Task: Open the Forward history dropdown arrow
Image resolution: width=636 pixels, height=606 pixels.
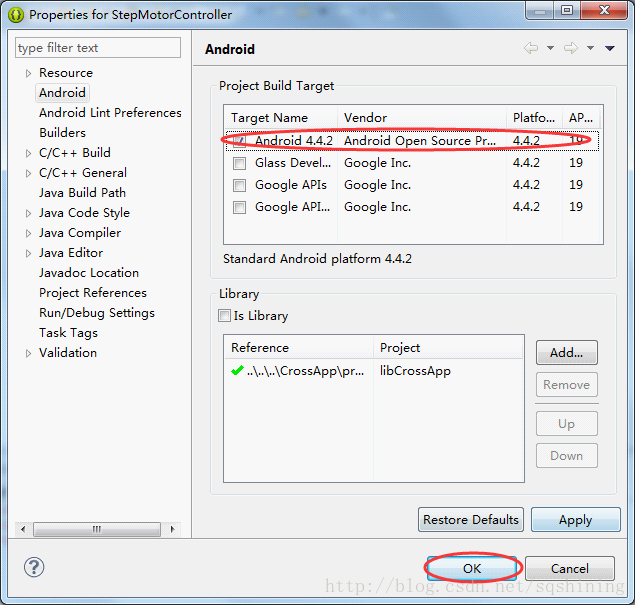Action: 591,48
